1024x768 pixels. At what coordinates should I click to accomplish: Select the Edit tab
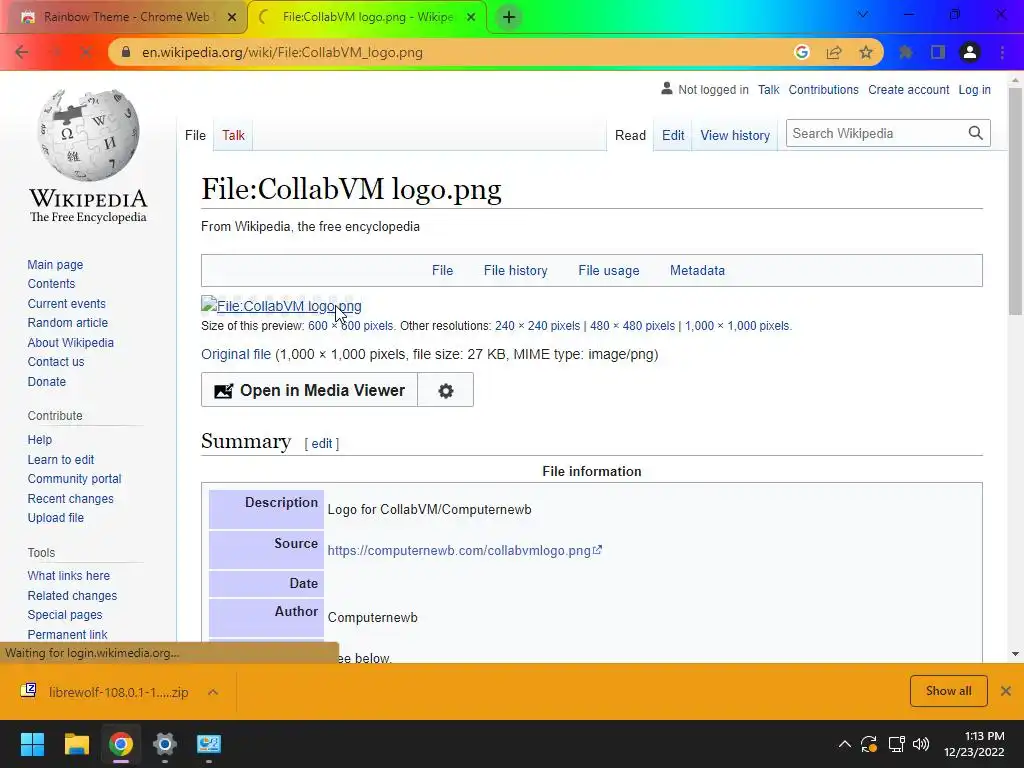(x=673, y=135)
